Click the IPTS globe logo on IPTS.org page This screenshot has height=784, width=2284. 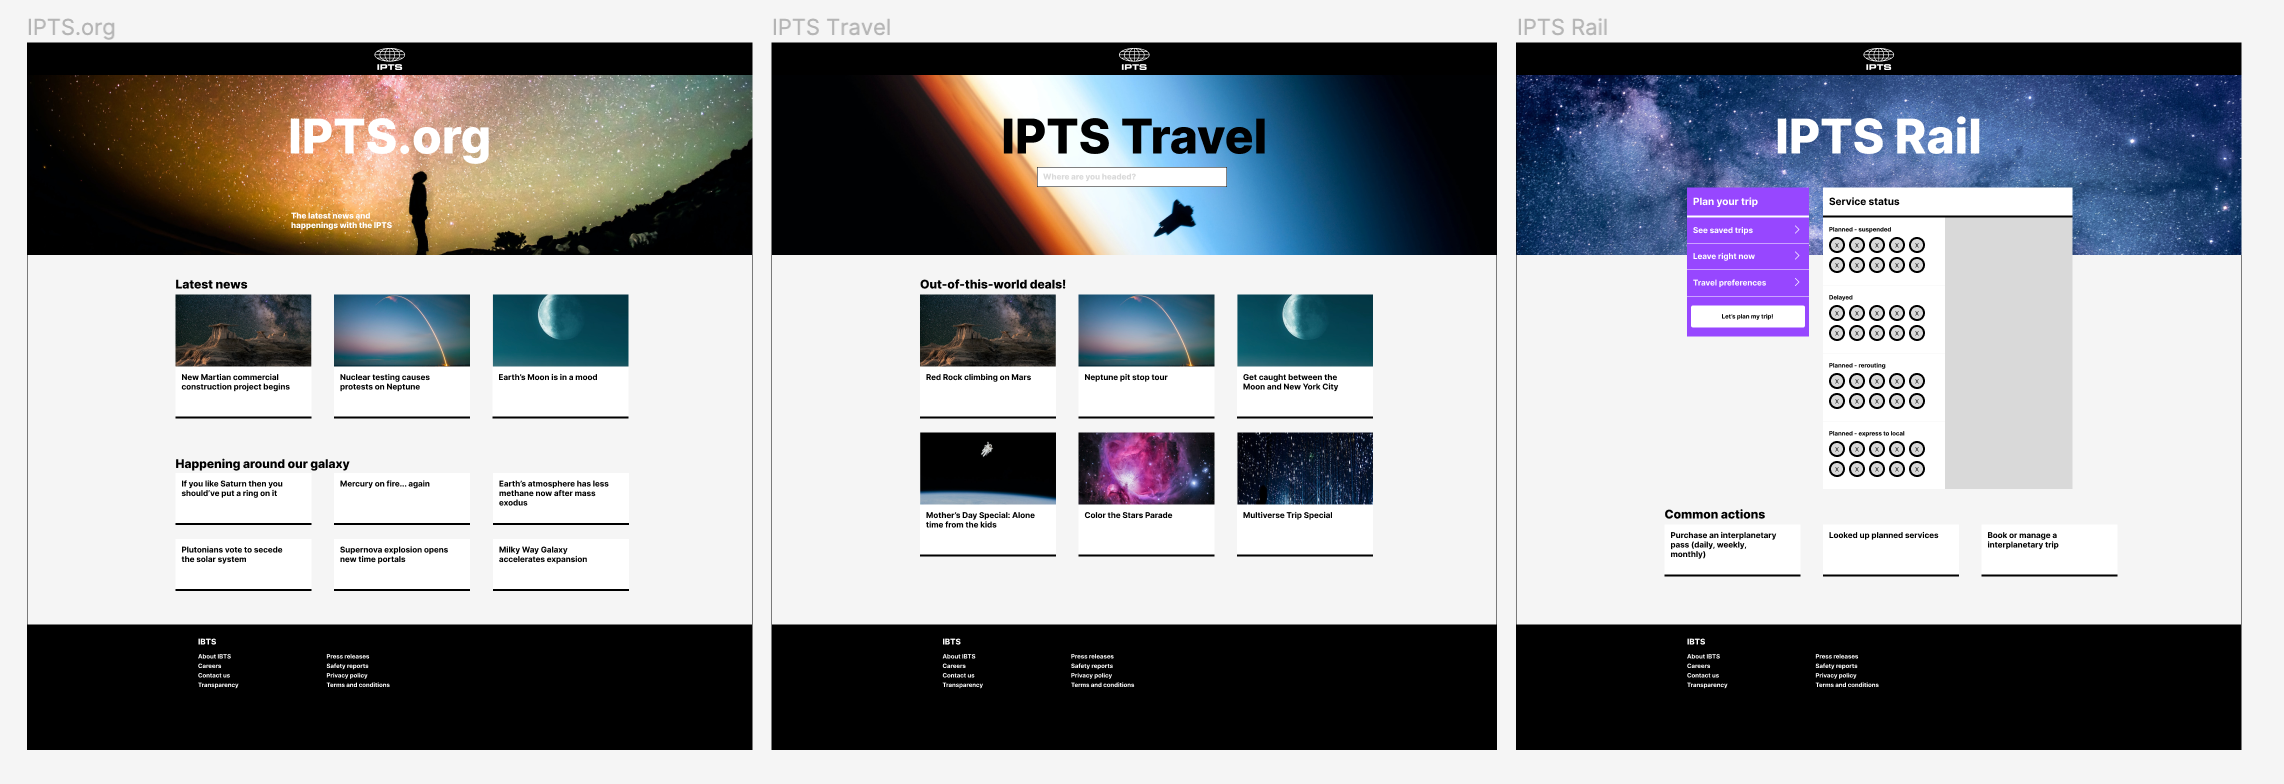coord(389,58)
